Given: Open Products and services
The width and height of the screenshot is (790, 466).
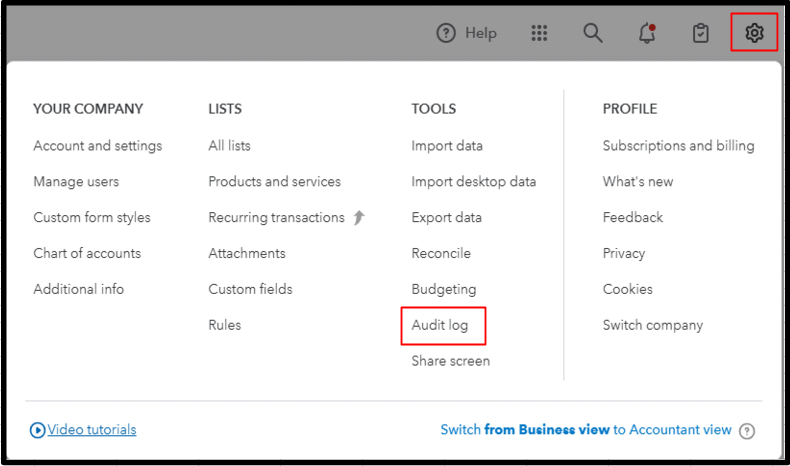Looking at the screenshot, I should click(275, 181).
